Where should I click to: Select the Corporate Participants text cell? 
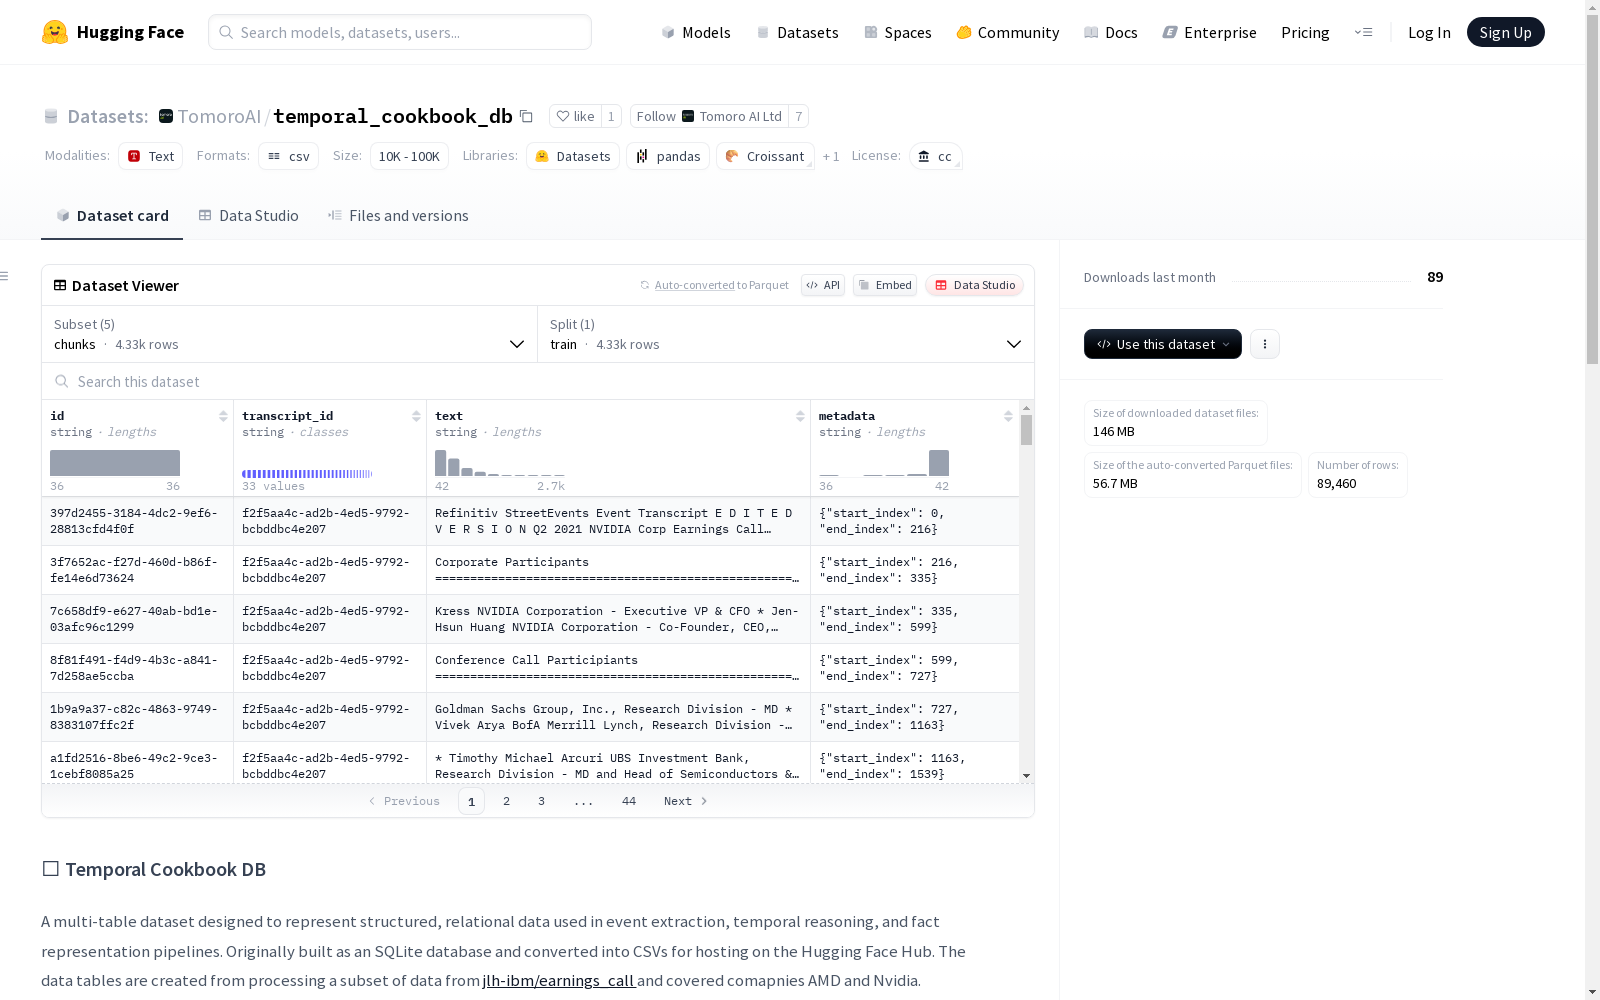[618, 570]
